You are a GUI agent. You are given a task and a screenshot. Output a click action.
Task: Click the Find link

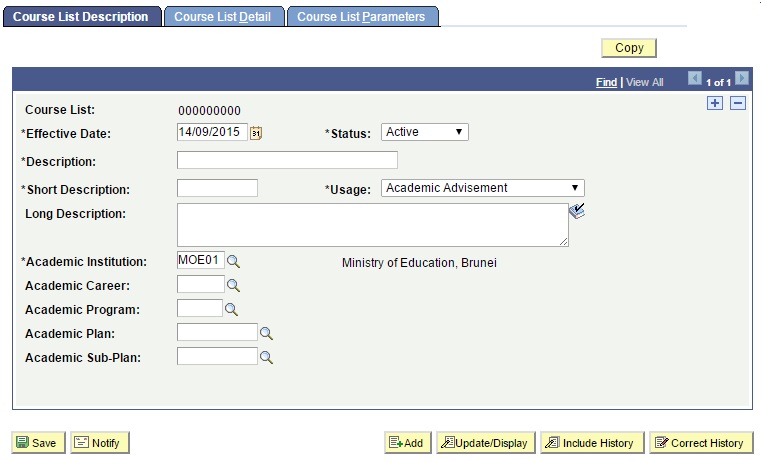(606, 82)
